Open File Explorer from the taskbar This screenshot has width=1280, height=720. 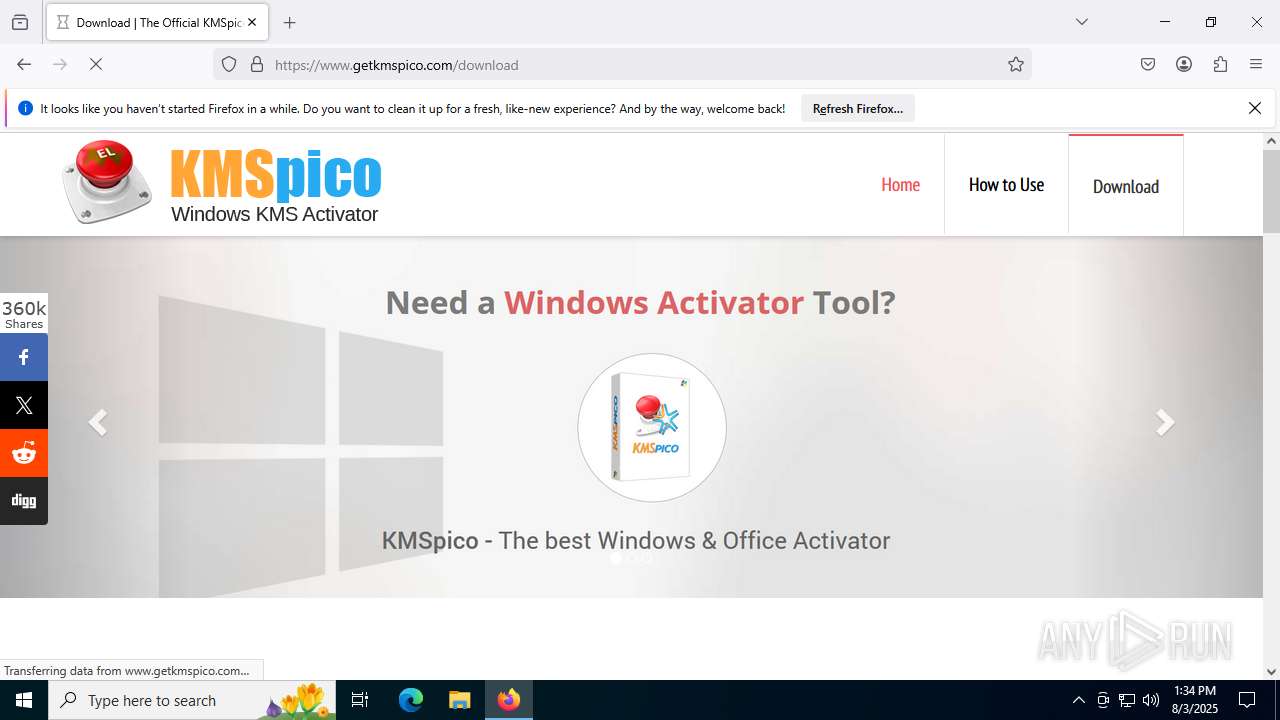coord(459,700)
